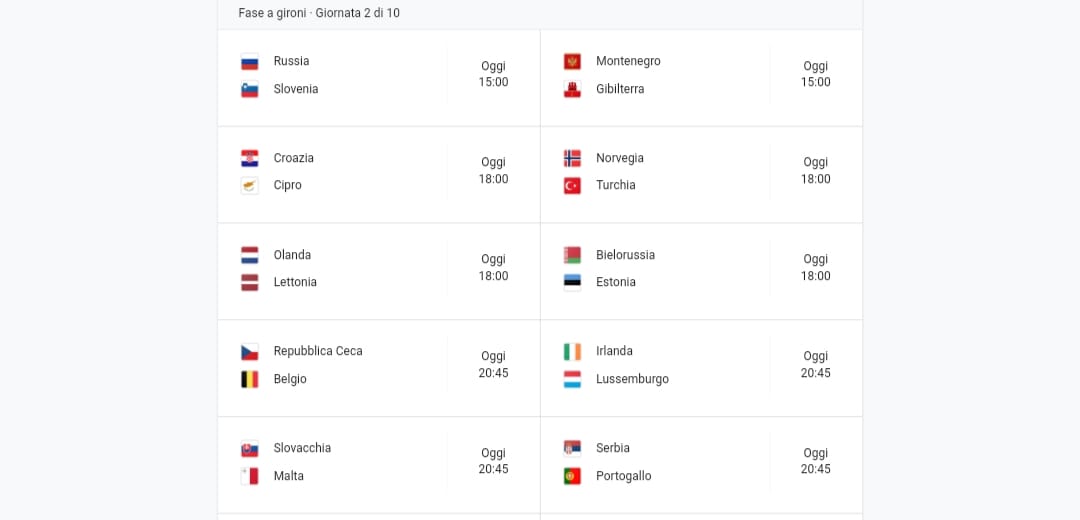Click the Gibilterra flag icon

(x=572, y=90)
